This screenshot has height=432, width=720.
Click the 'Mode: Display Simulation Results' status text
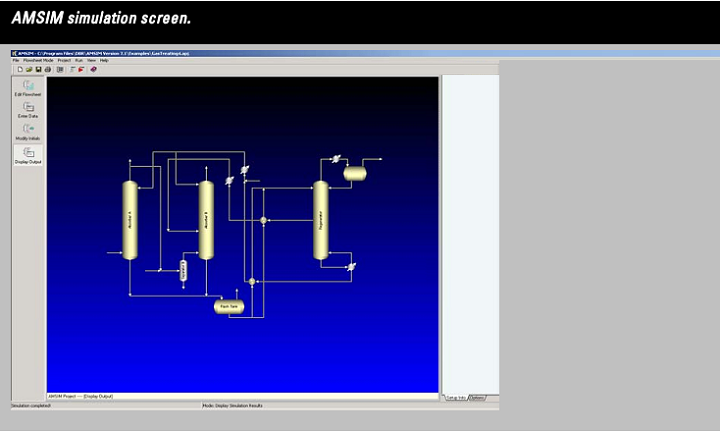point(233,406)
